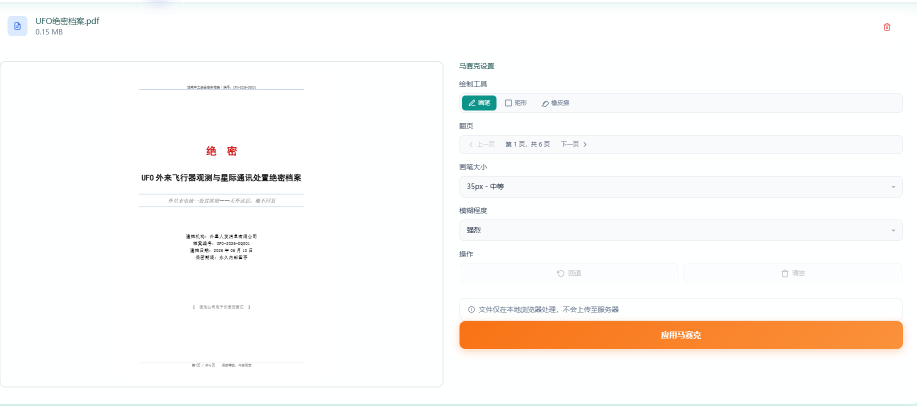Select the 画笔 brush drawing tool

pyautogui.click(x=479, y=103)
